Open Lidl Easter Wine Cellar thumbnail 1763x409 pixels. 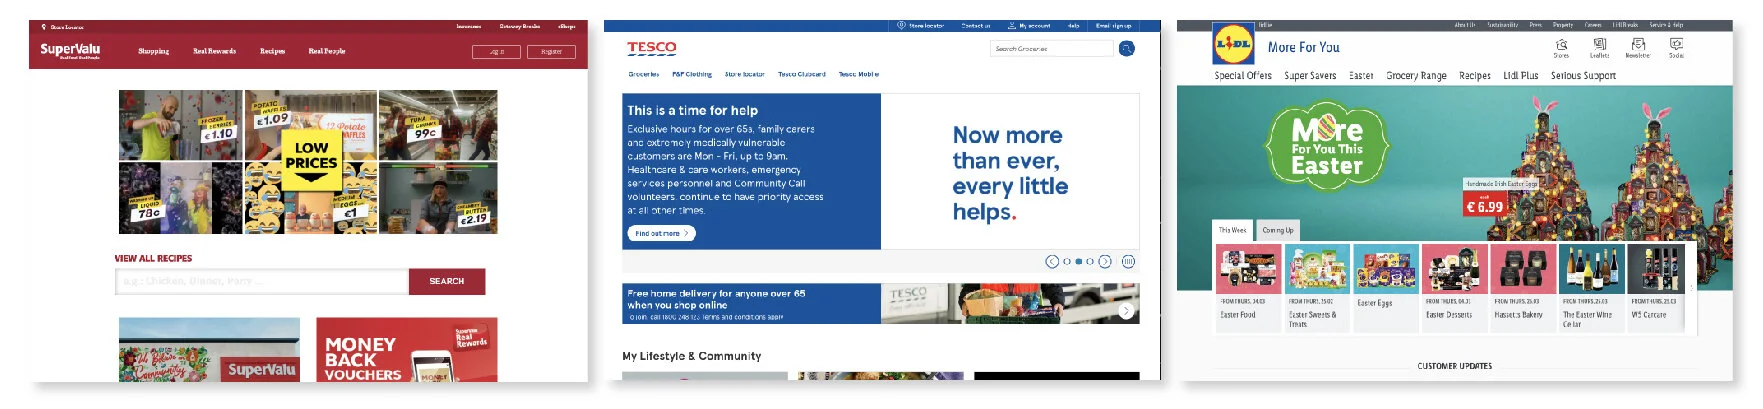tap(1591, 269)
